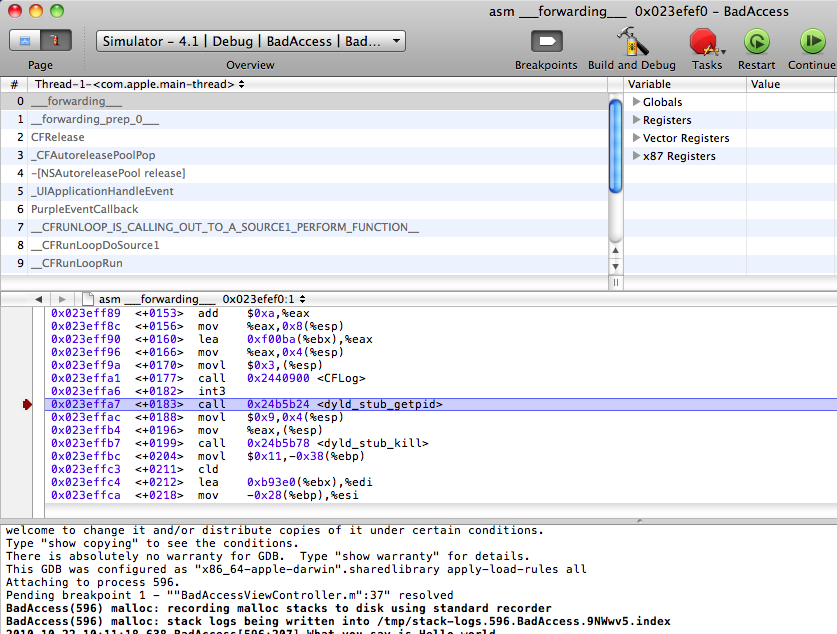This screenshot has width=837, height=634.
Task: Expand the Registers variable group
Action: tap(636, 120)
